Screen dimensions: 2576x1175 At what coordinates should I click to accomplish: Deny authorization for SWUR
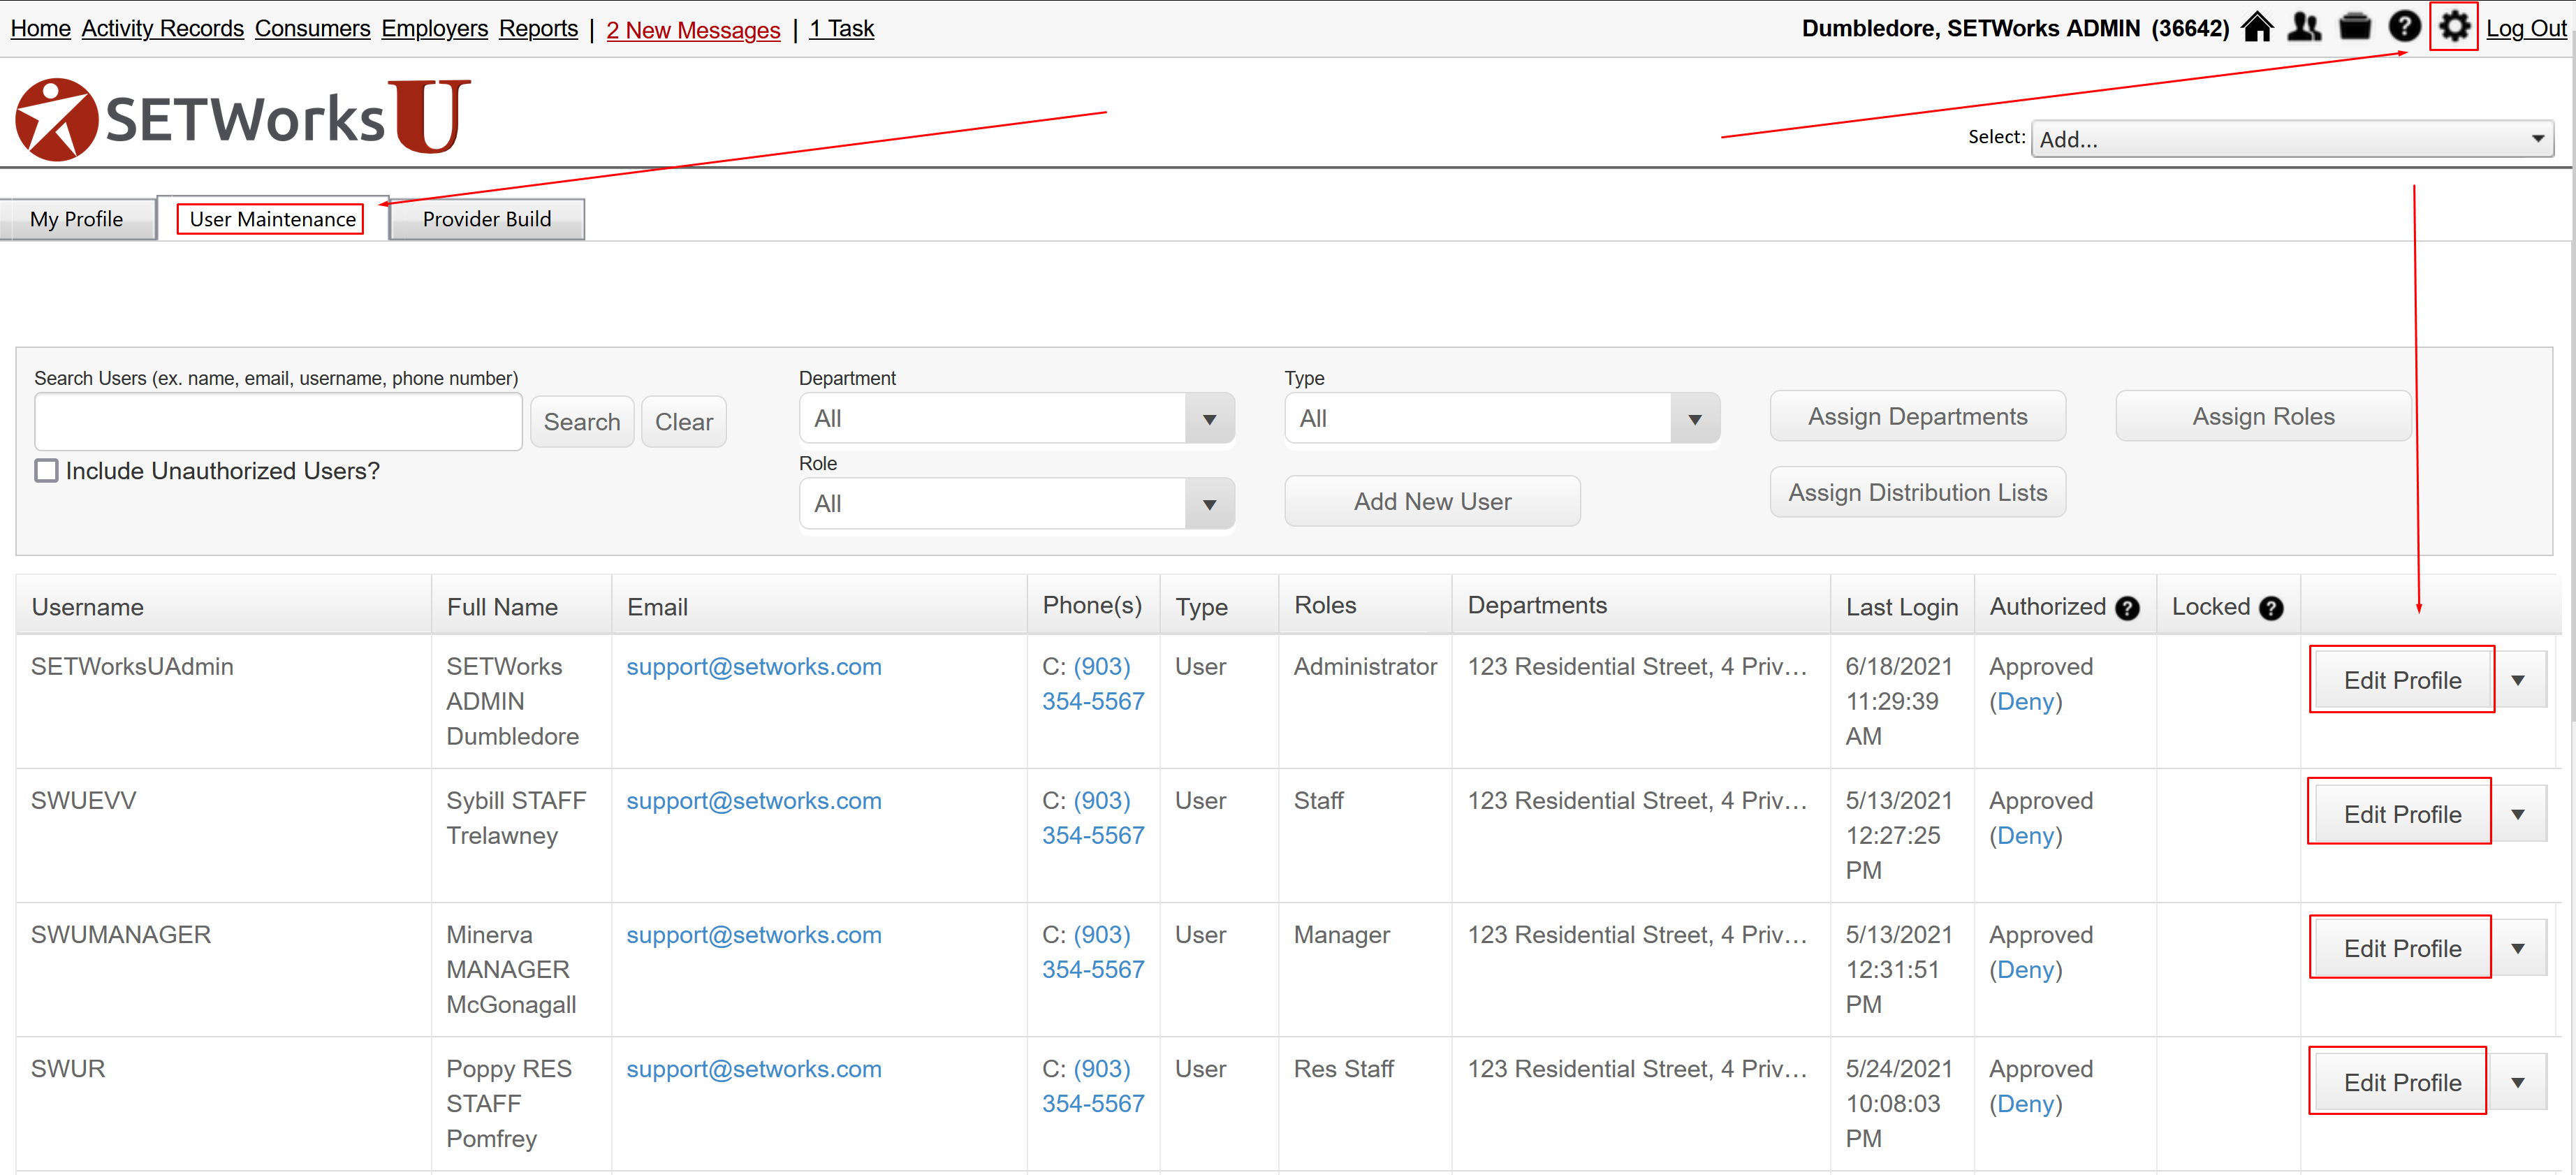click(2025, 1104)
